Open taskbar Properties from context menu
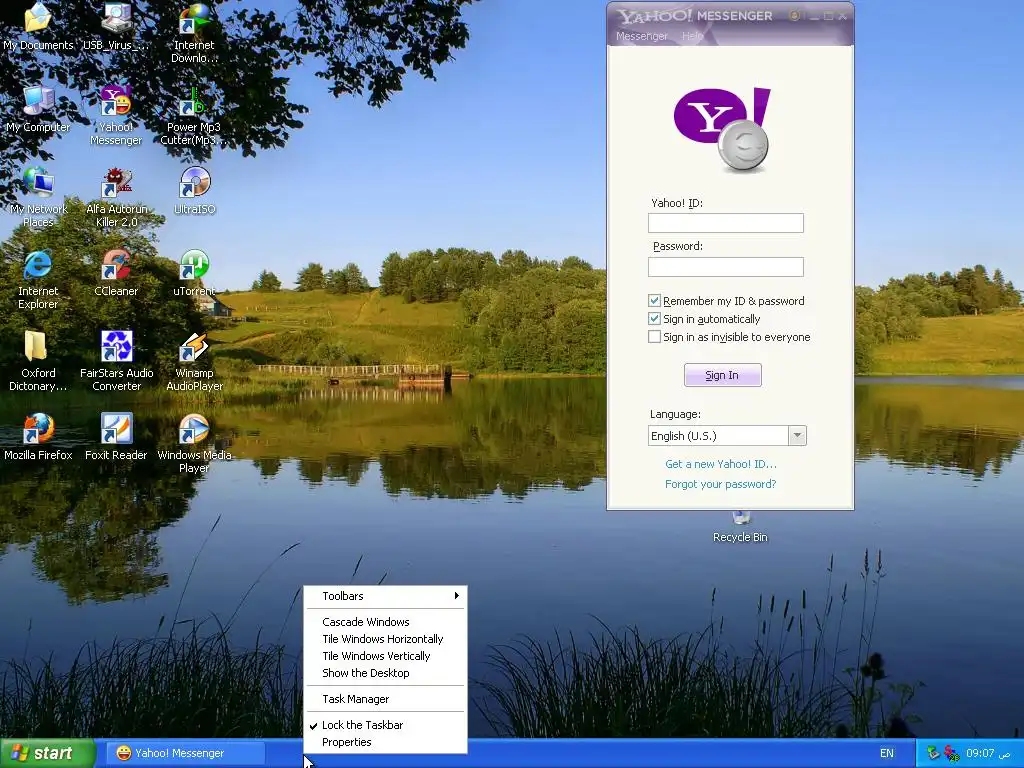This screenshot has height=768, width=1024. (385, 742)
